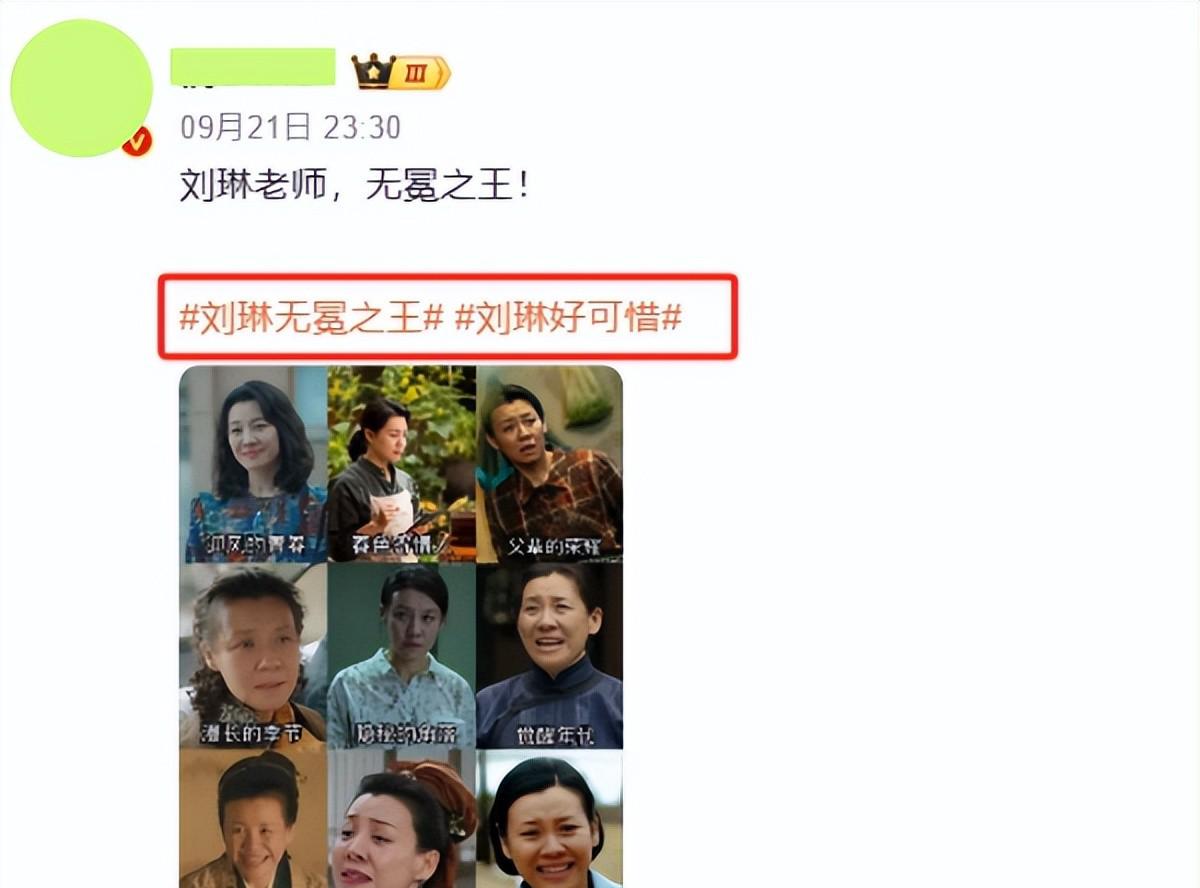Click the crown membership level III badge
The width and height of the screenshot is (1200, 888).
pyautogui.click(x=401, y=72)
